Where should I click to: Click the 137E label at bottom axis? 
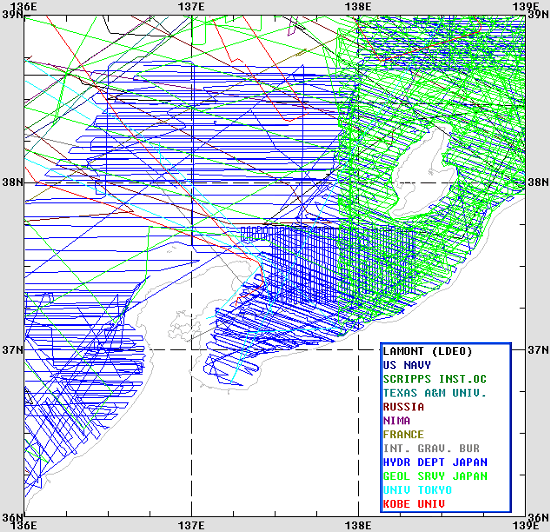(192, 526)
